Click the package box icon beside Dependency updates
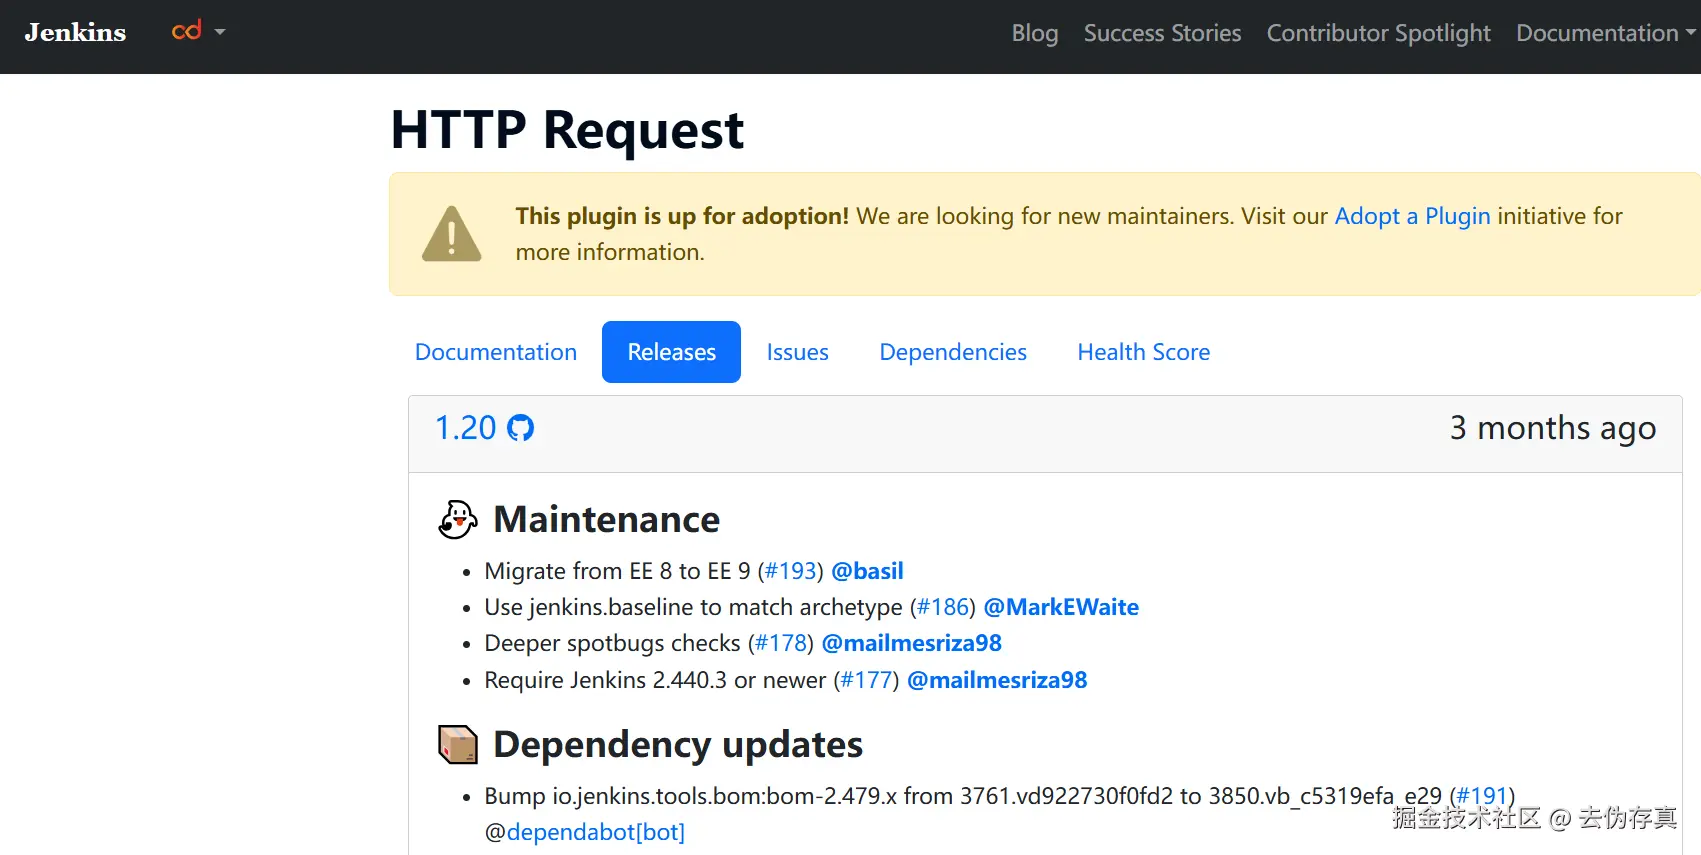Image resolution: width=1701 pixels, height=855 pixels. tap(458, 745)
